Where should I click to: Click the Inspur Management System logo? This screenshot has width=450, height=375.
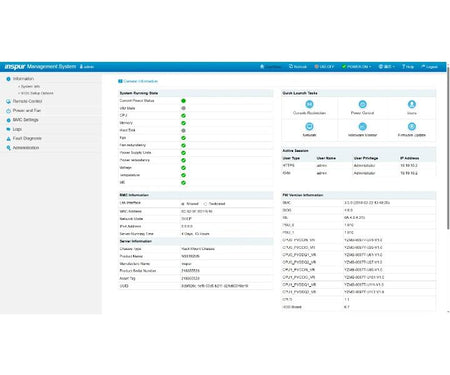coord(40,67)
